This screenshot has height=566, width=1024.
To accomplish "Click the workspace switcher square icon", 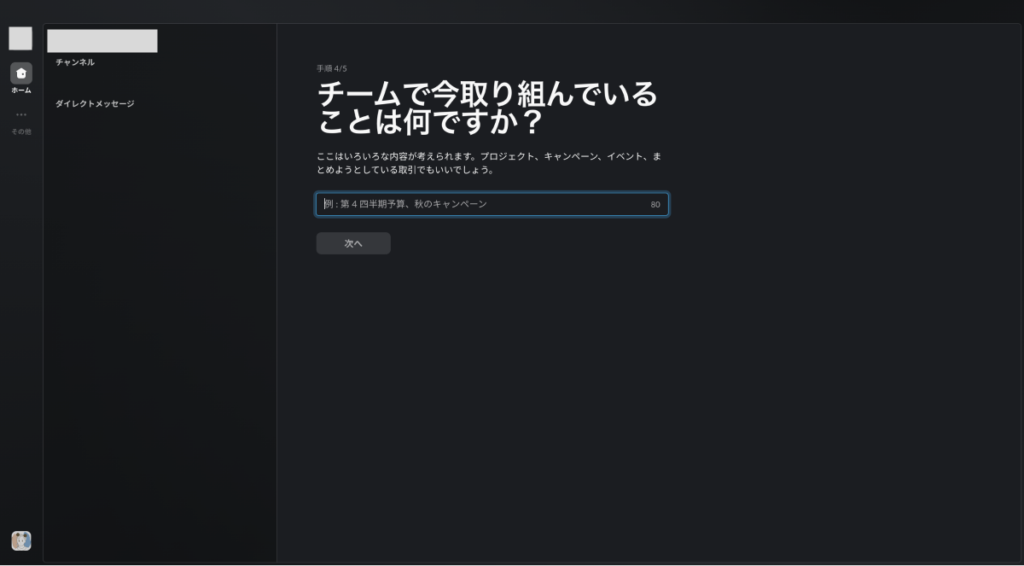I will (20, 38).
